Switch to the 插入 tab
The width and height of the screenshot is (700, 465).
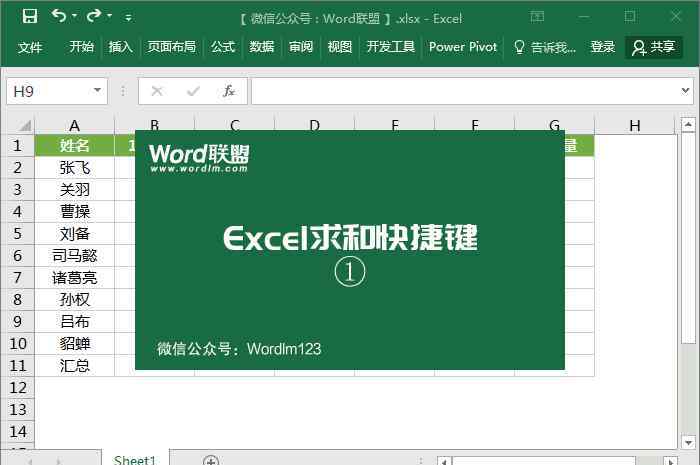[121, 47]
